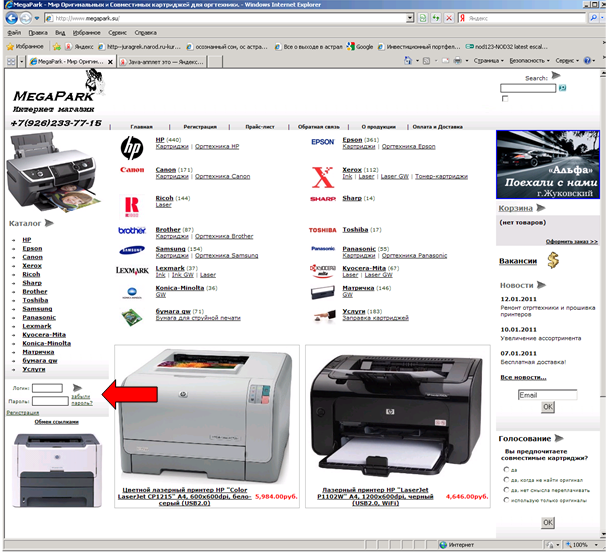Click OK button below Email field

click(548, 407)
